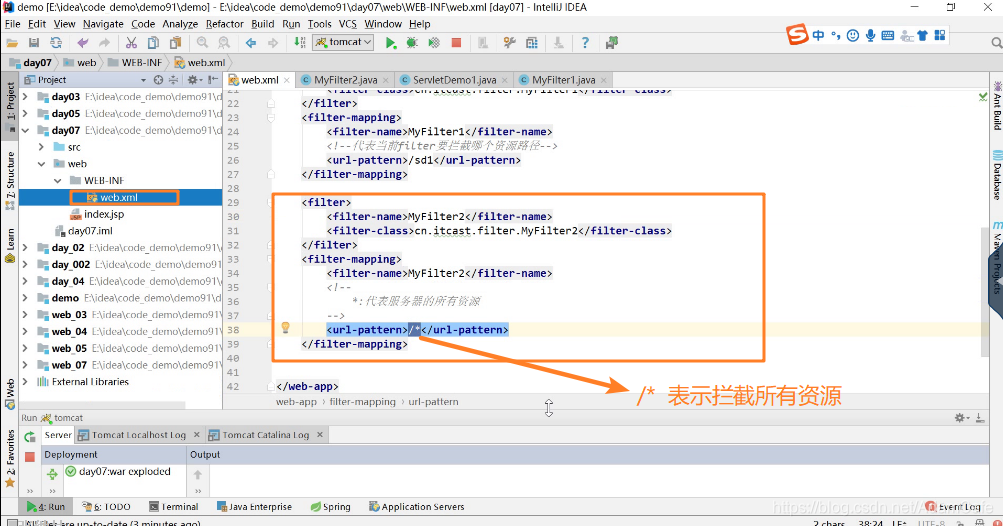Viewport: 1003px width, 526px height.
Task: Click the intention lightbulb on line 38
Action: [x=285, y=328]
